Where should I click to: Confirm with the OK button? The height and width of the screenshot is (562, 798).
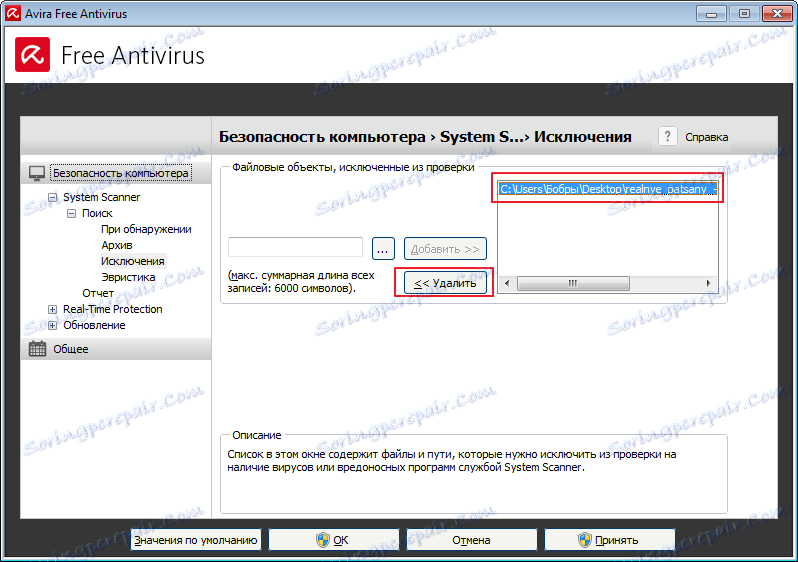[x=334, y=540]
